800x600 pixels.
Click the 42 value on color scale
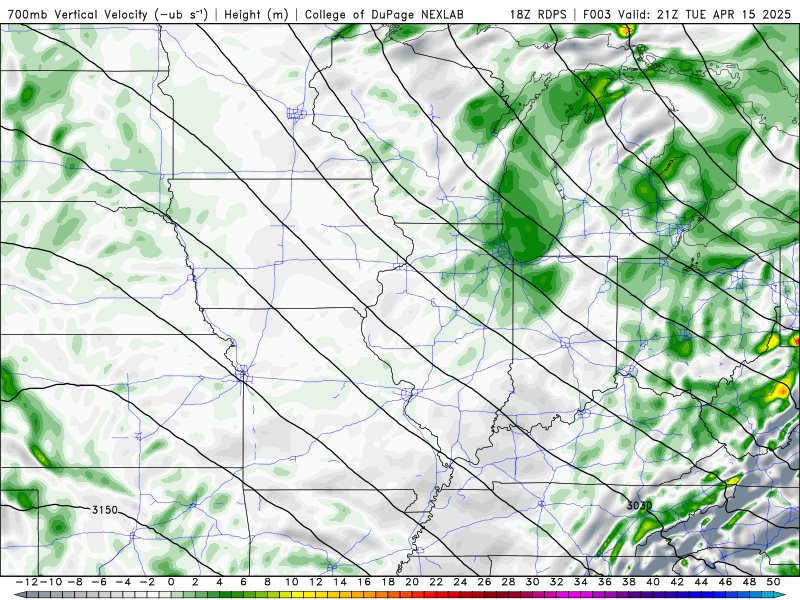677,582
